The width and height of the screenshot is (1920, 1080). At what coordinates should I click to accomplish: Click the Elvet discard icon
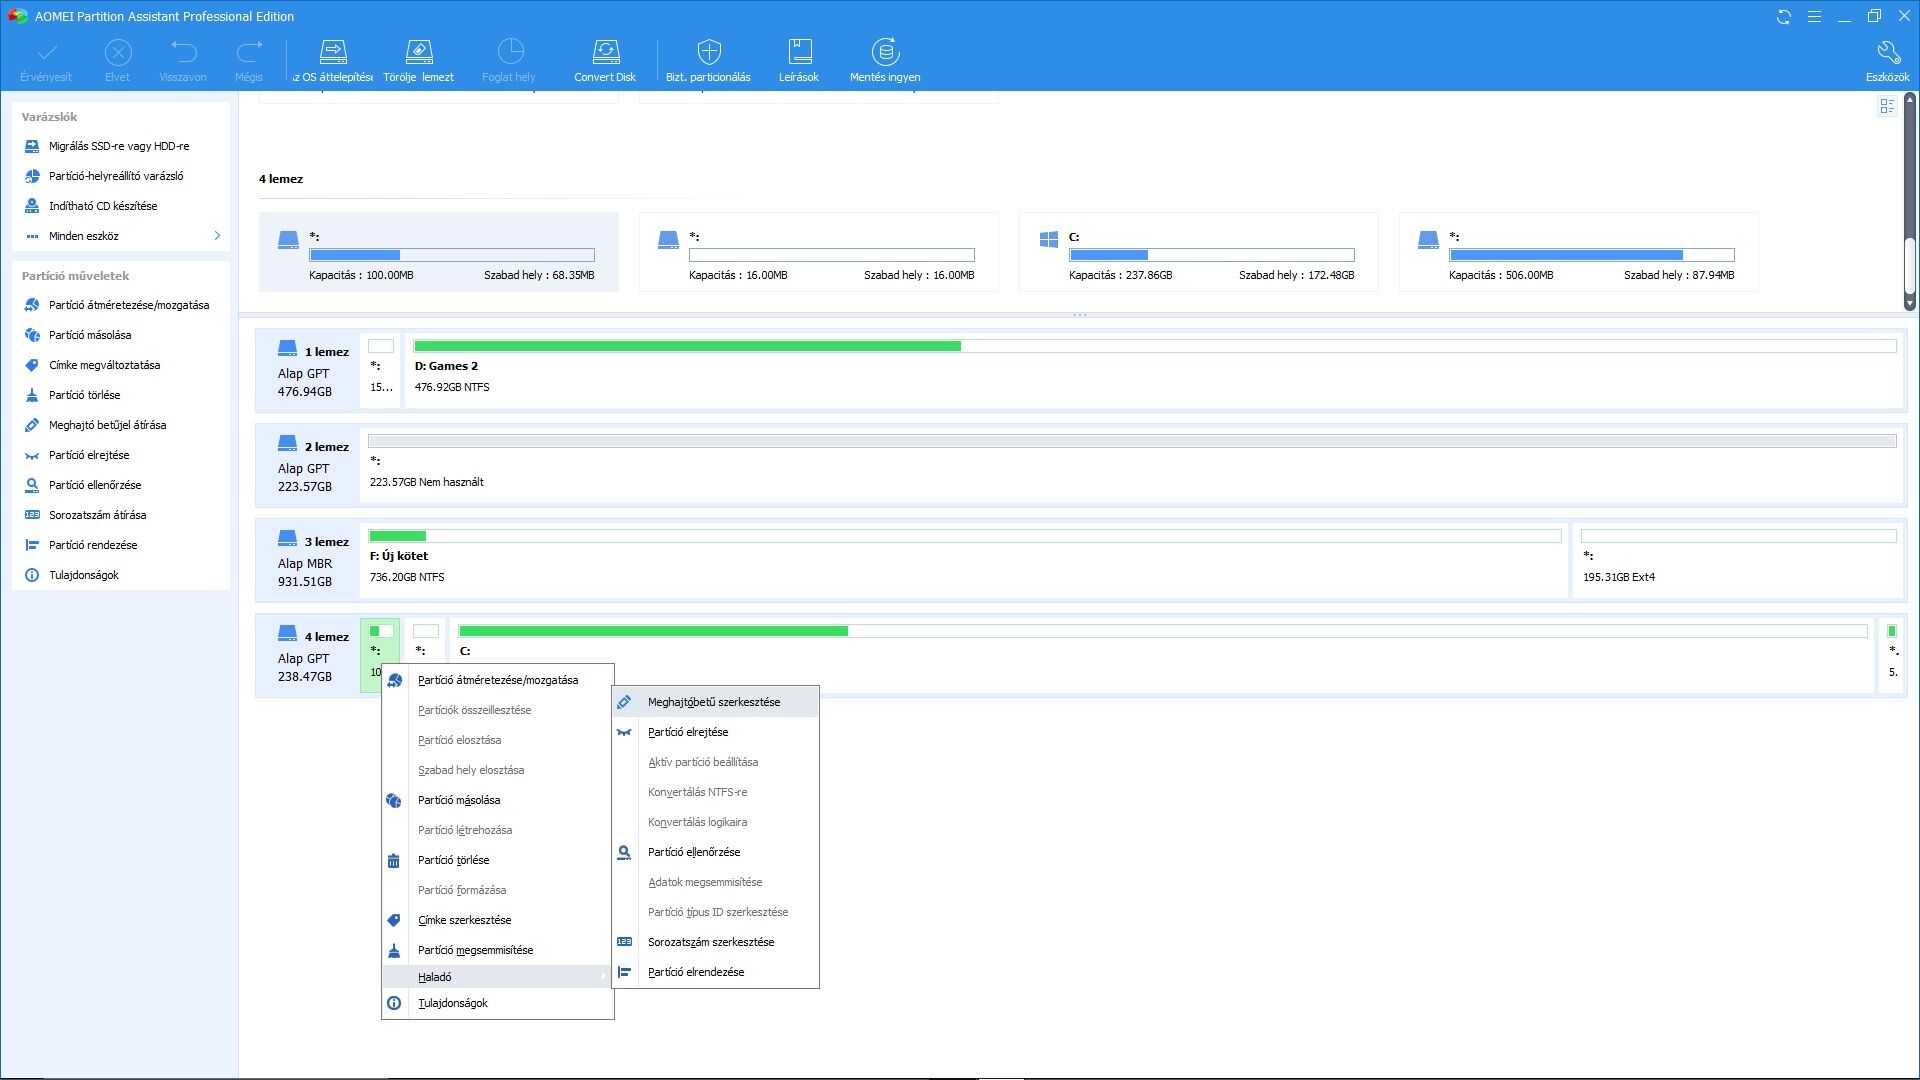coord(118,52)
